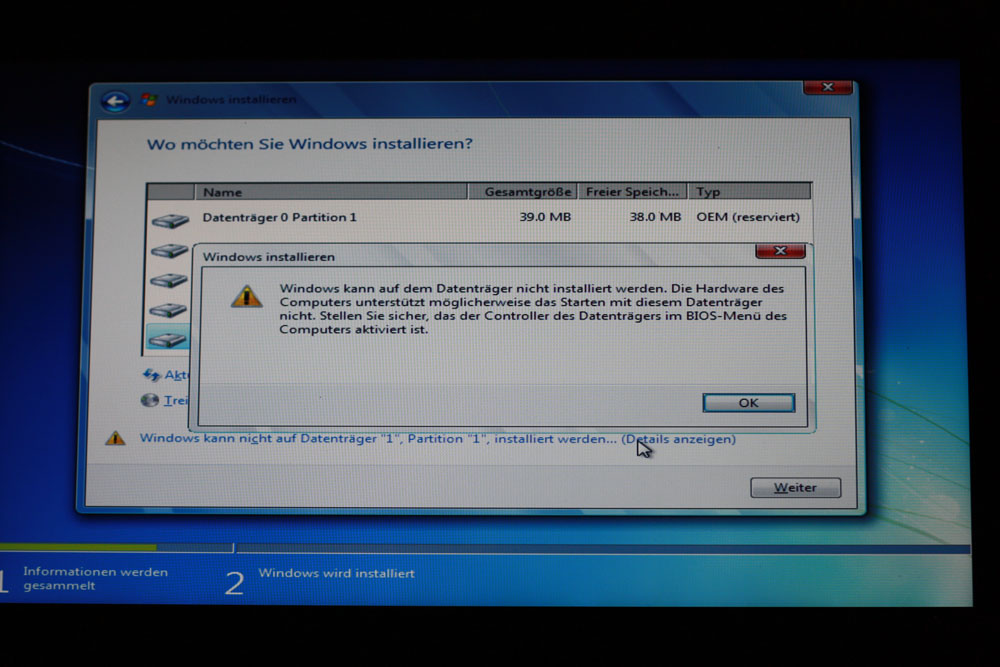Image resolution: width=1000 pixels, height=667 pixels.
Task: Click the "OEM (reserviert)" type cell
Action: [747, 217]
